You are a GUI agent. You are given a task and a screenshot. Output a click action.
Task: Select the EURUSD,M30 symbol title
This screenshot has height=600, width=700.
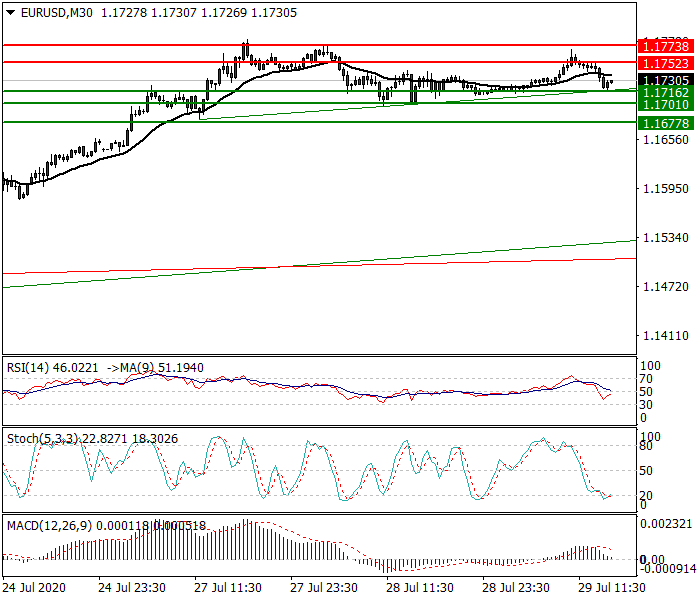[57, 13]
